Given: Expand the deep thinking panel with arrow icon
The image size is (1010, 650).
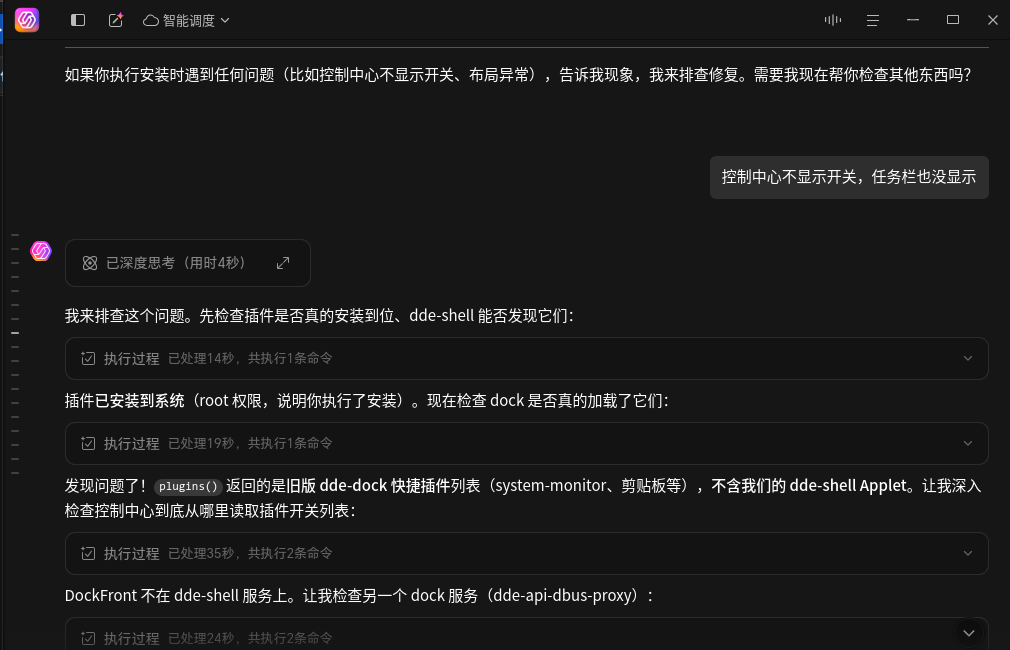Looking at the screenshot, I should click(x=283, y=263).
